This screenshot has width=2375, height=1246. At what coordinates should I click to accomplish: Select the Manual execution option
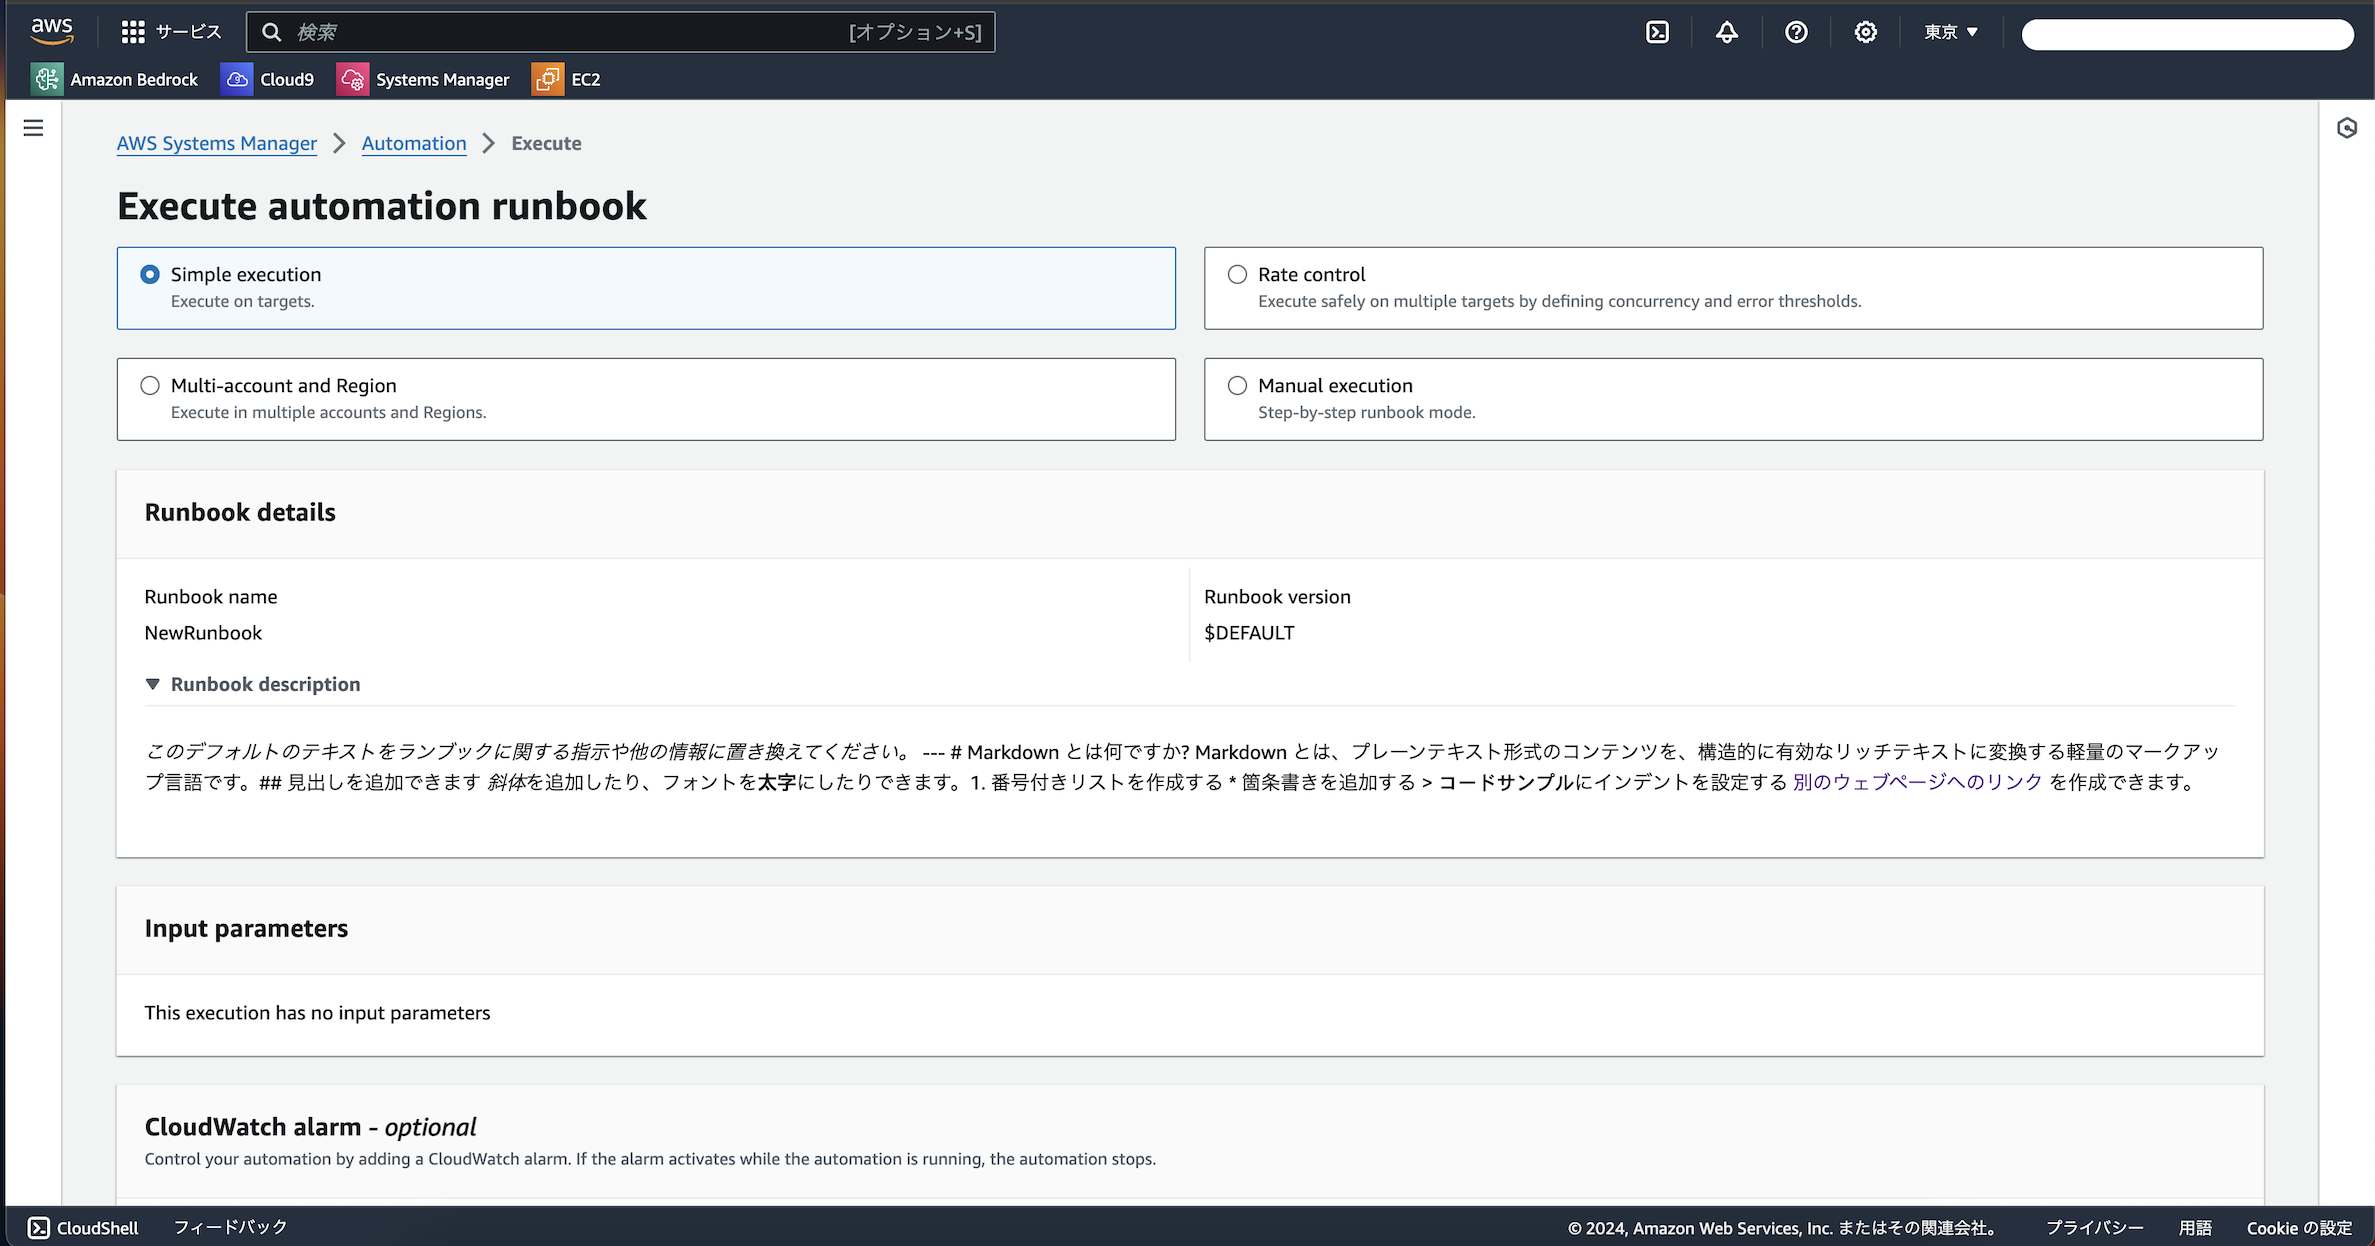(x=1237, y=385)
